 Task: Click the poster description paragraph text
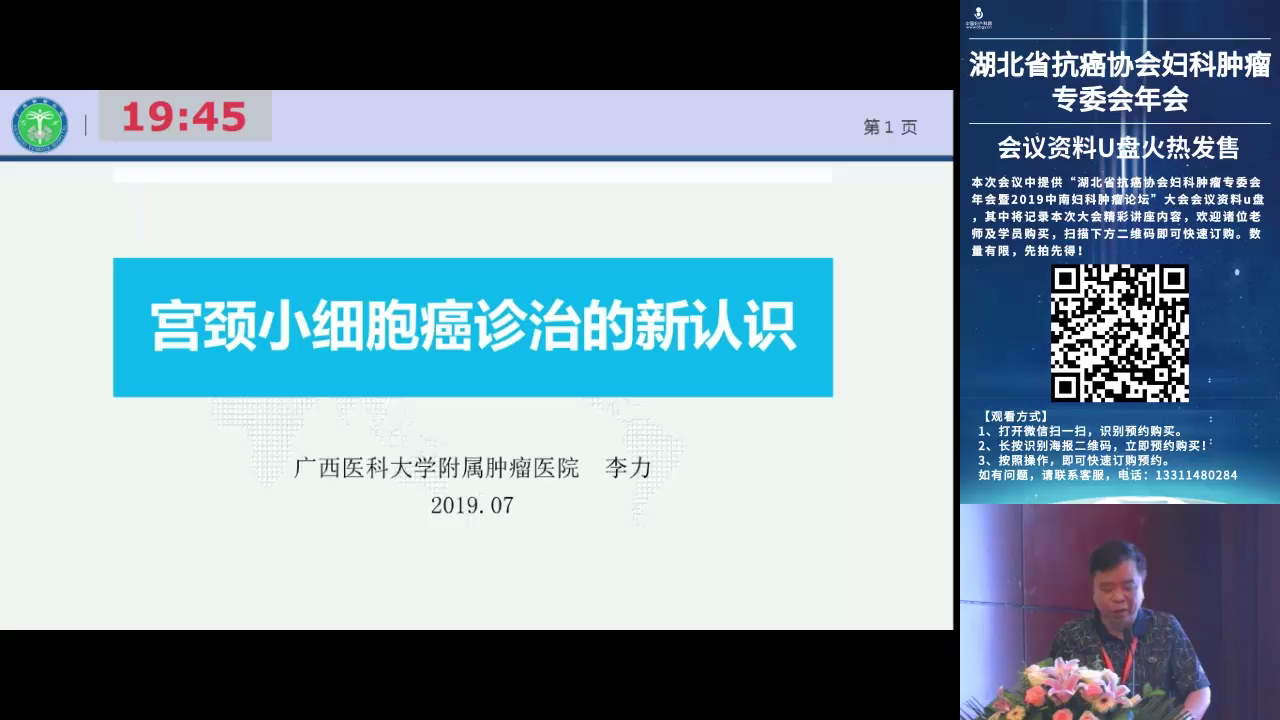[1119, 216]
